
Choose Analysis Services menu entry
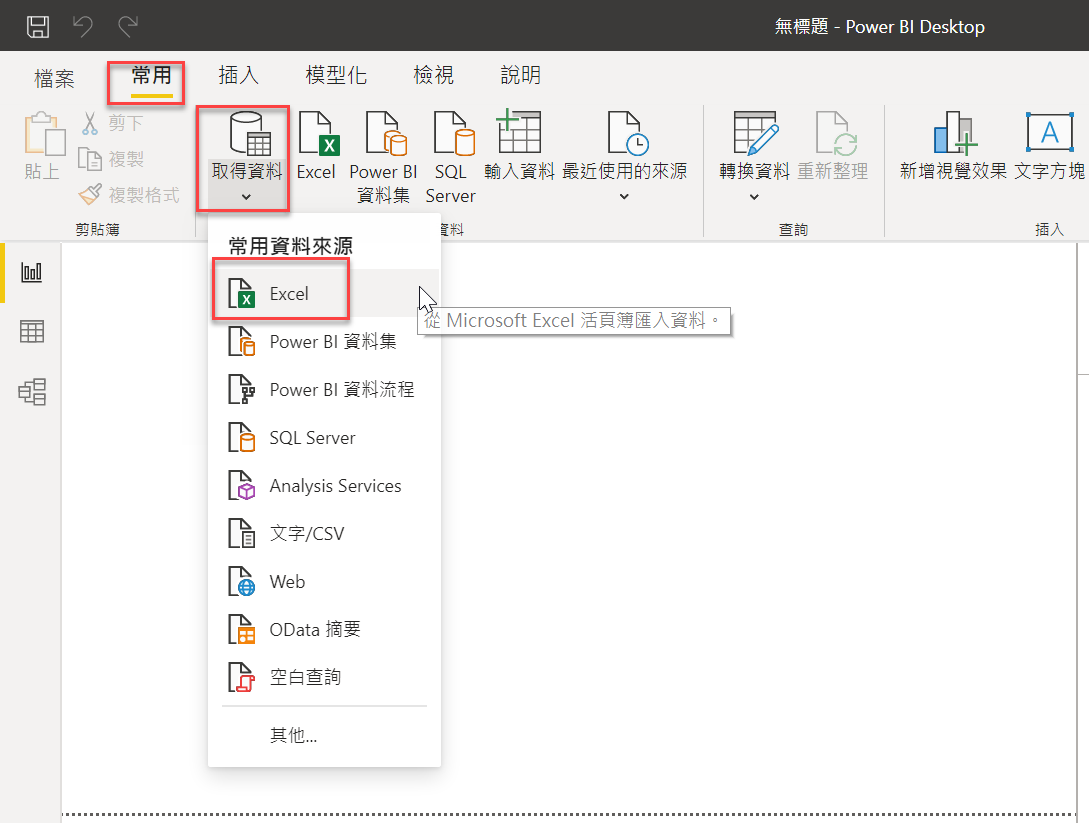pos(324,485)
